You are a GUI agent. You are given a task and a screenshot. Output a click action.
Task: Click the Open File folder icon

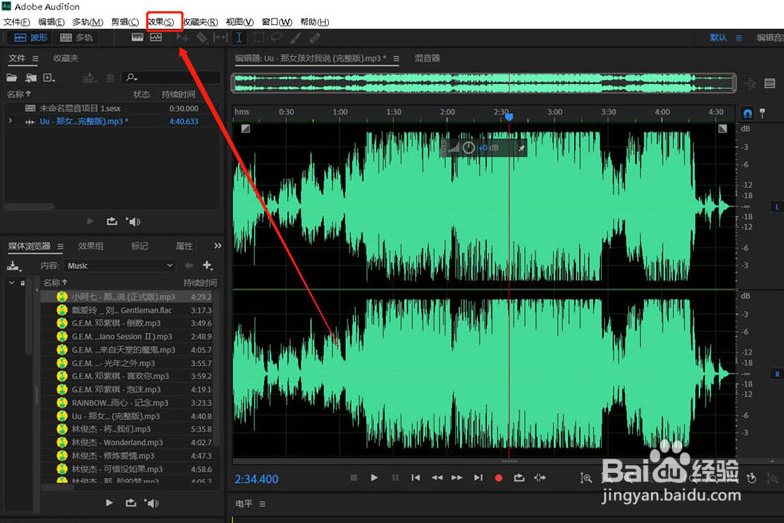12,78
